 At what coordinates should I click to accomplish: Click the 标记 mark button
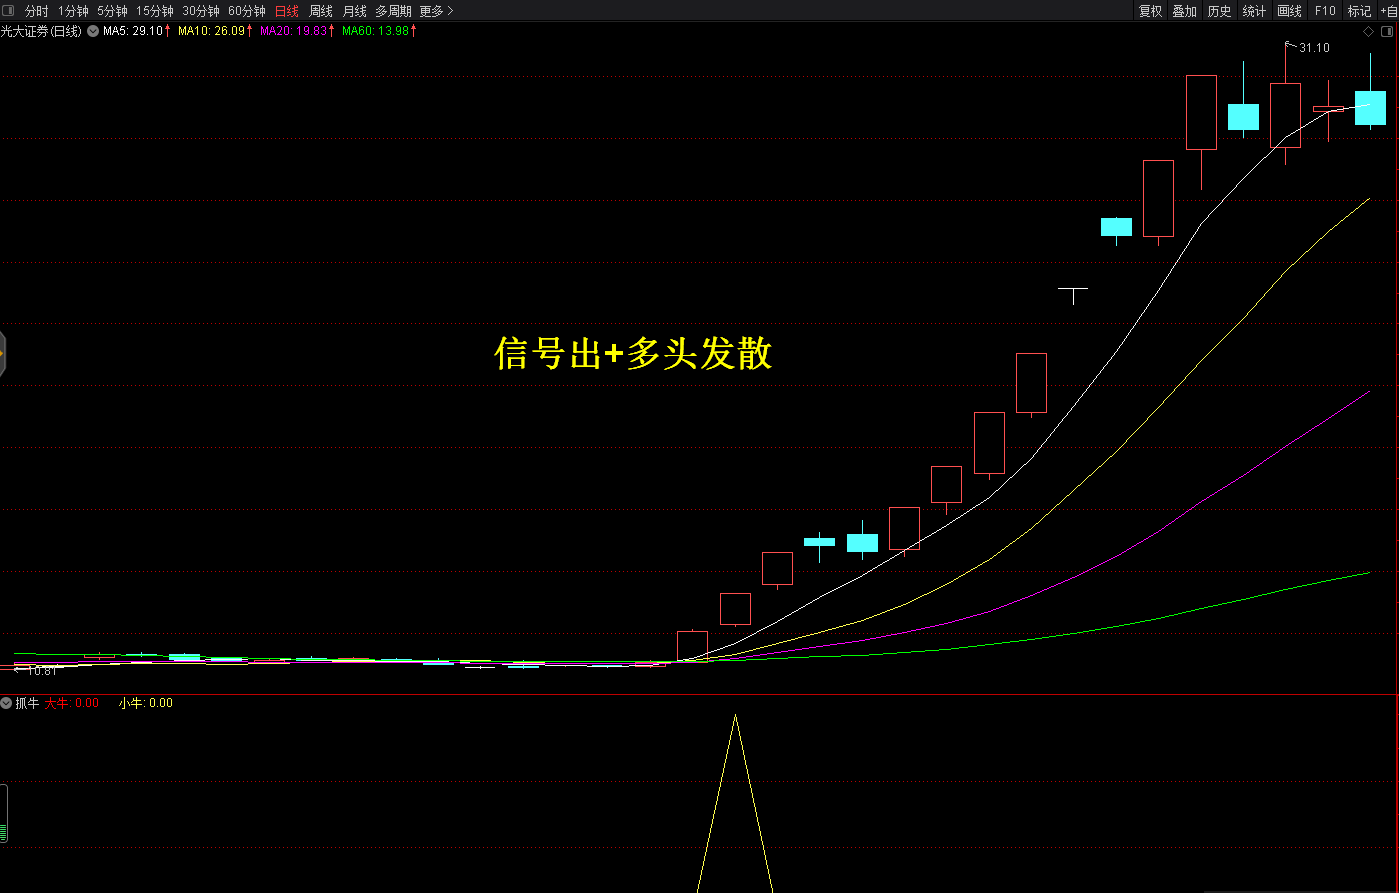click(x=1359, y=11)
